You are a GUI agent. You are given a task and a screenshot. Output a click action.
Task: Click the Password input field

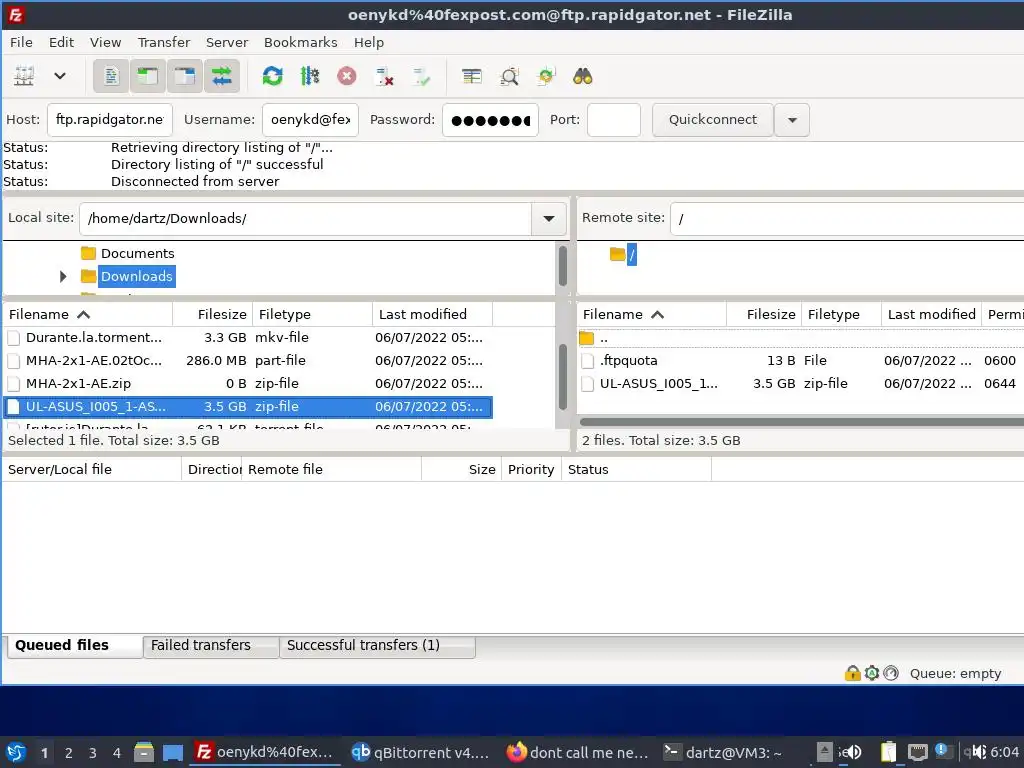point(490,120)
